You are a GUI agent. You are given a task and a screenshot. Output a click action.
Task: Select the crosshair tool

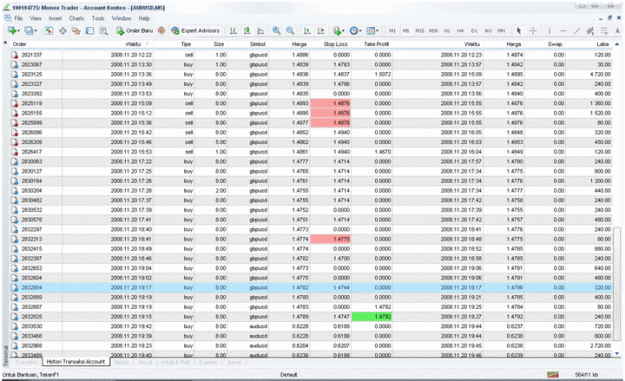[x=533, y=31]
